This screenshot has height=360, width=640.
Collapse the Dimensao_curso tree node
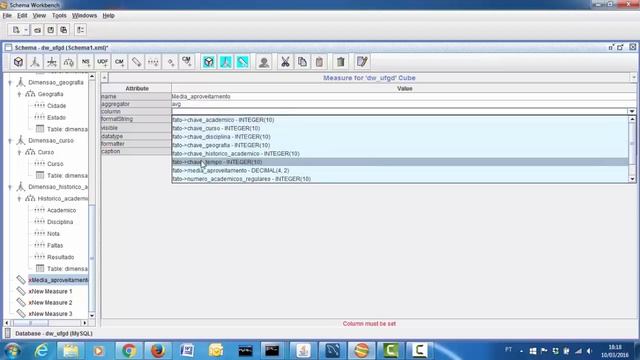pos(10,141)
